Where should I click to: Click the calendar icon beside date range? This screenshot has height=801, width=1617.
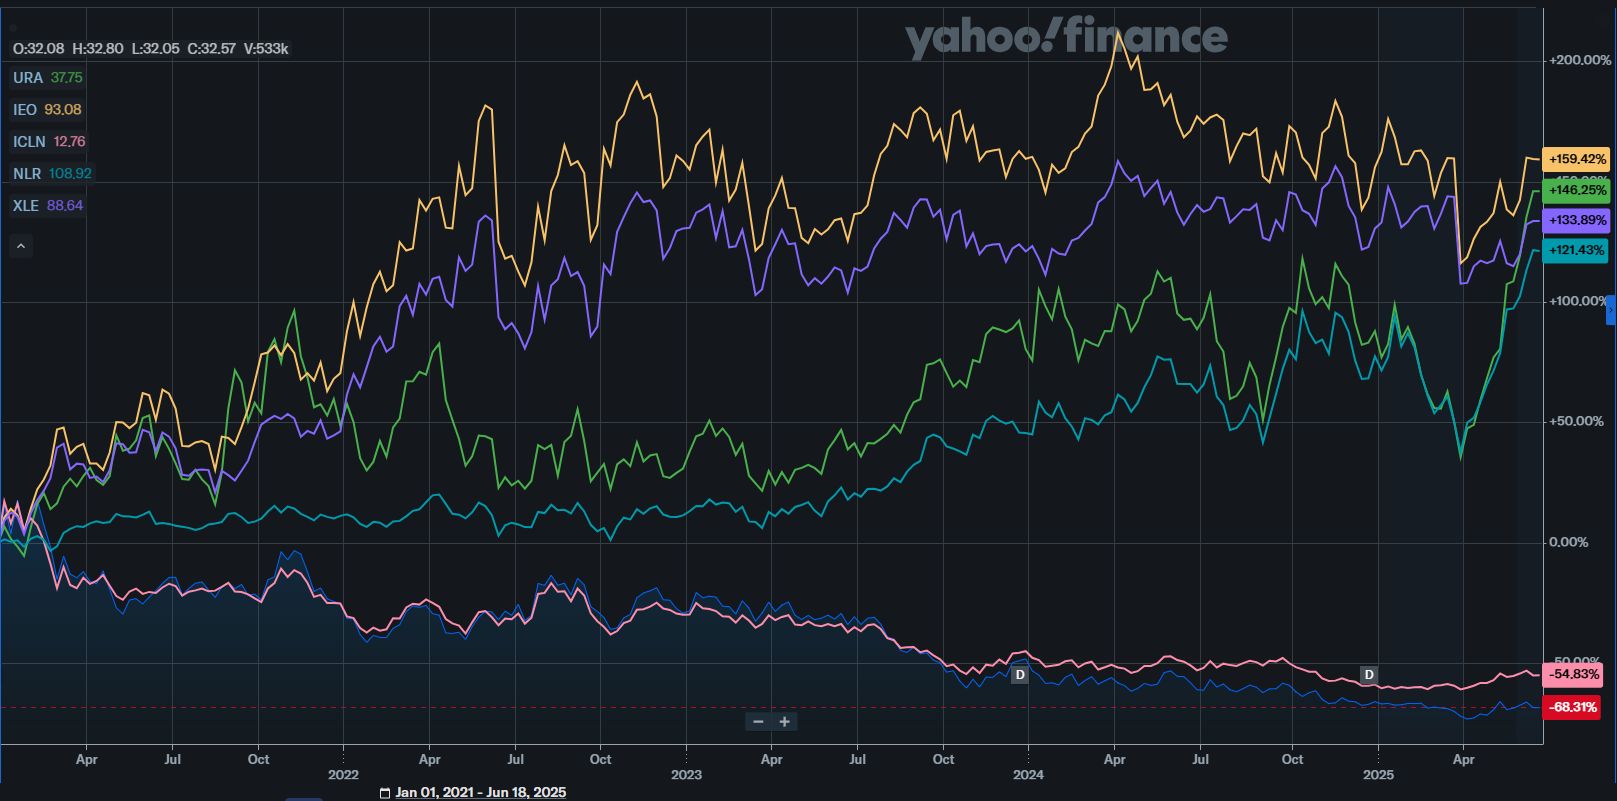pos(385,793)
